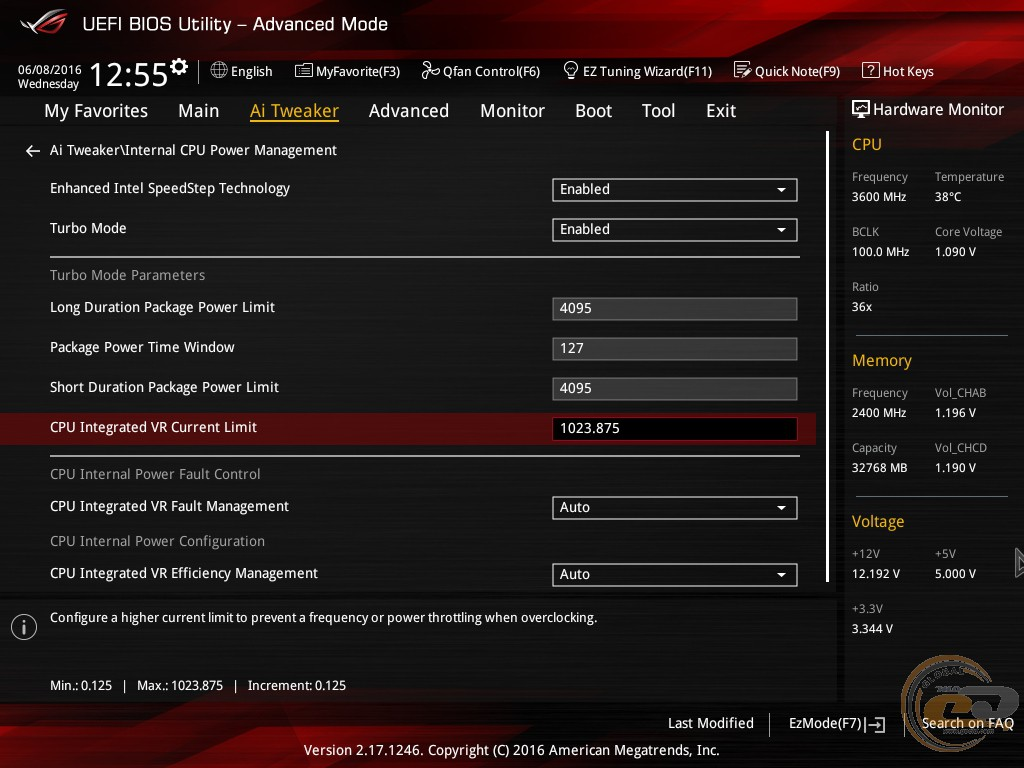Click the CPU temperature value 38°C
The height and width of the screenshot is (768, 1024).
[x=948, y=197]
